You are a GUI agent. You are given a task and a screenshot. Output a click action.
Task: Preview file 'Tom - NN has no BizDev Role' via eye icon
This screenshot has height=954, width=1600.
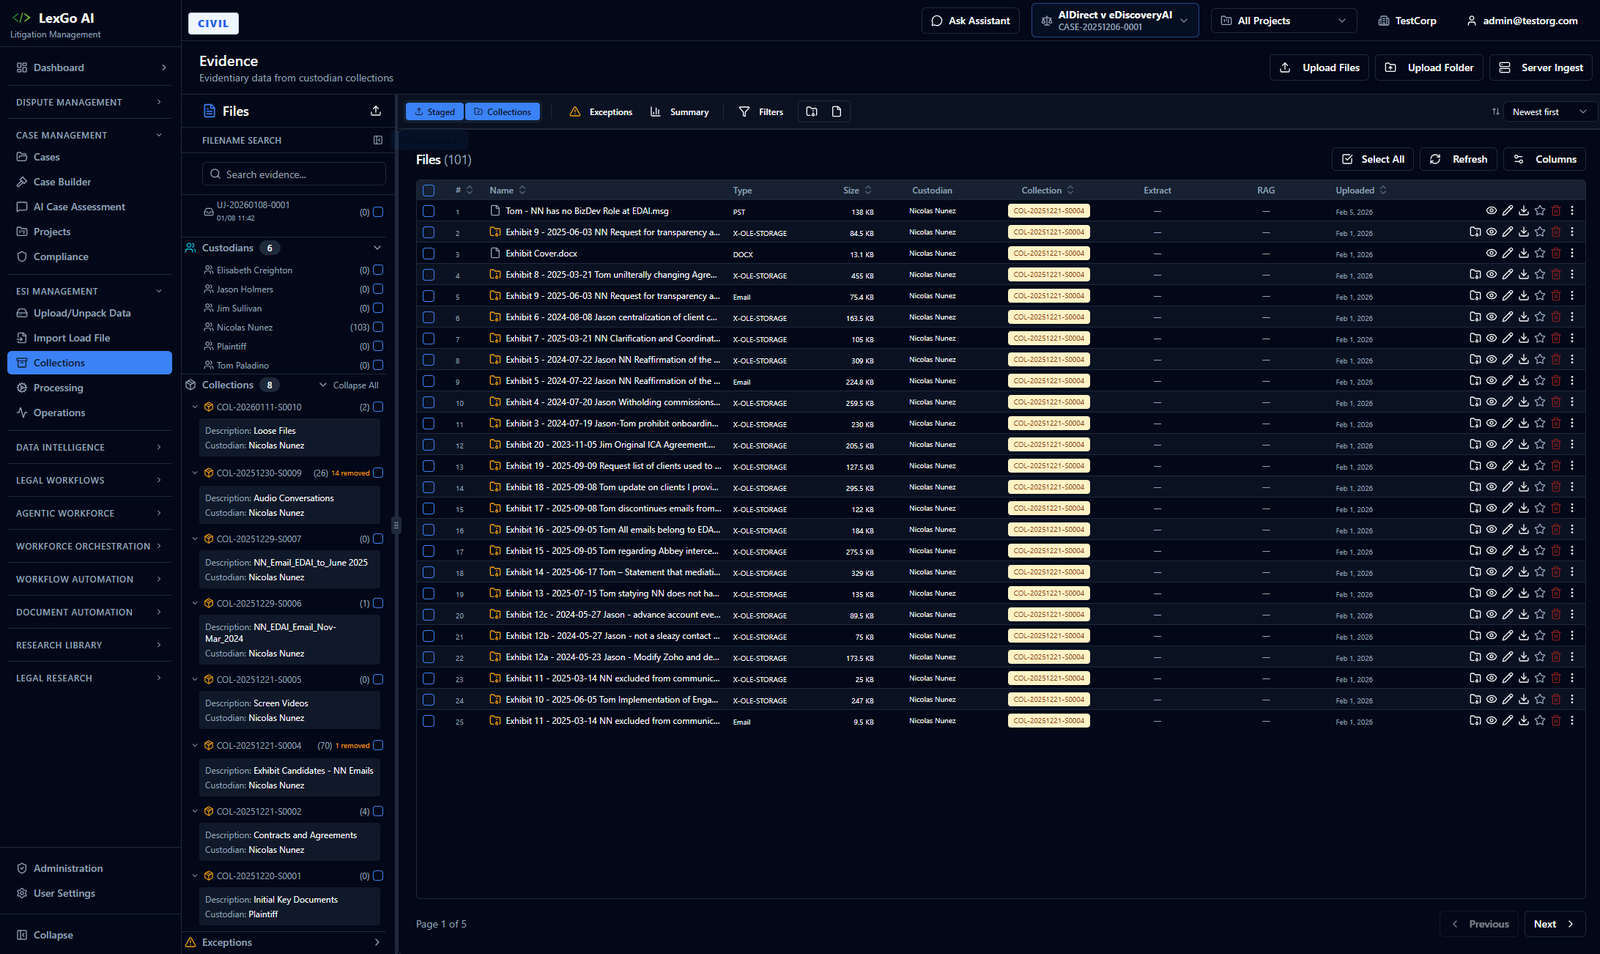pyautogui.click(x=1491, y=211)
